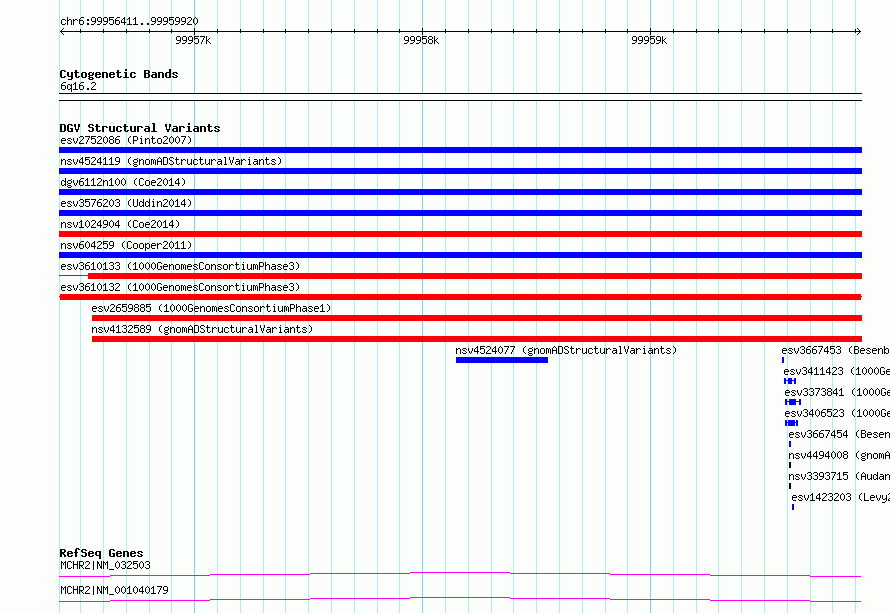Select esv3667453 variant label
This screenshot has width=890, height=613.
point(836,350)
